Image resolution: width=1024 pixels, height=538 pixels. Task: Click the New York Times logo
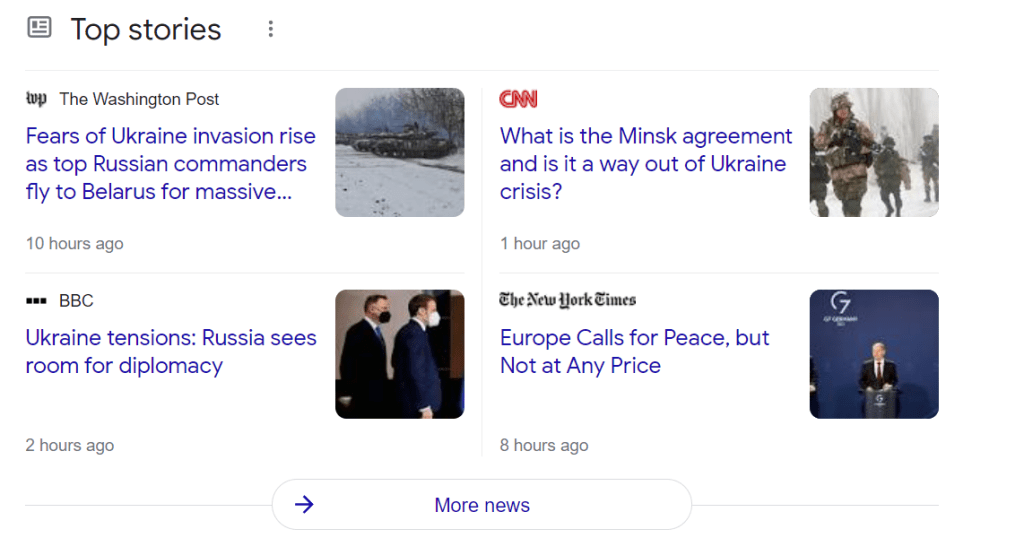[x=567, y=300]
